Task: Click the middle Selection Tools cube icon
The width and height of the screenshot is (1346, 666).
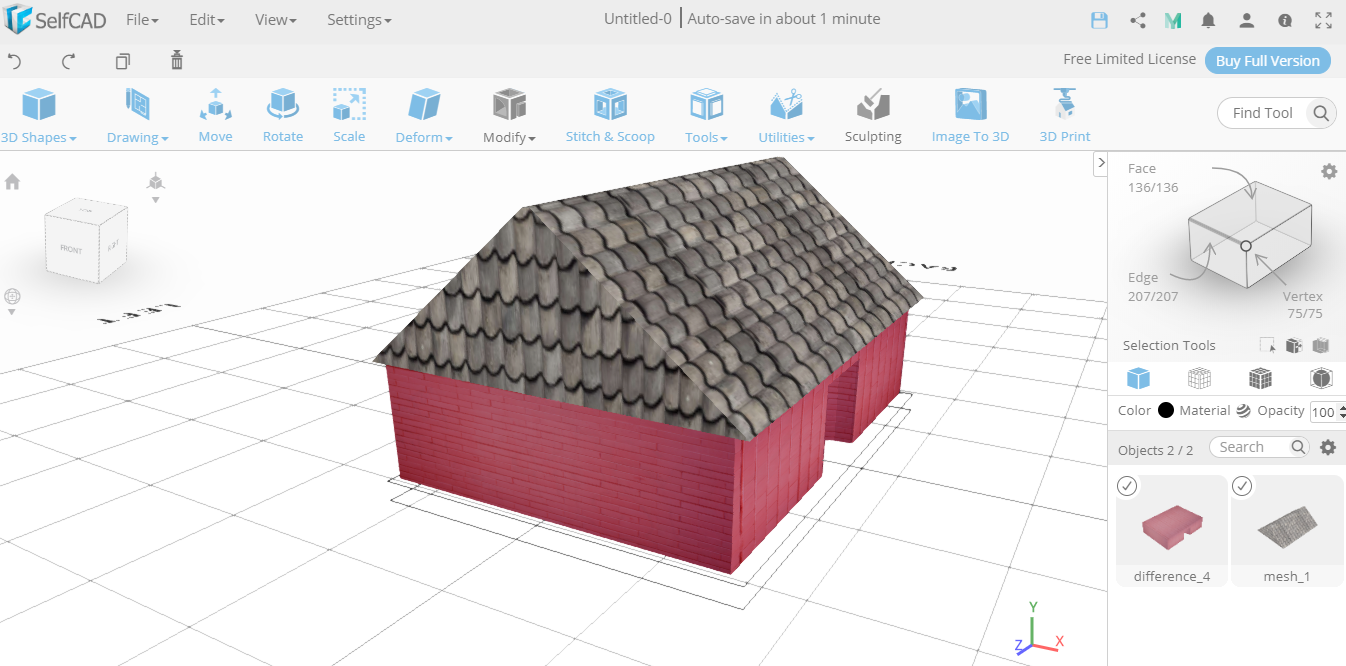Action: [1294, 346]
